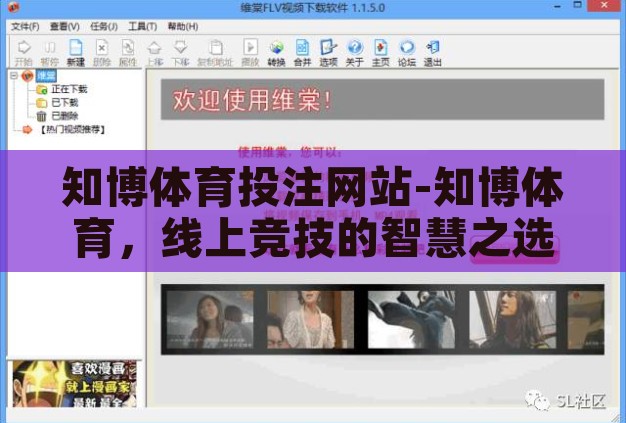This screenshot has width=626, height=423.
Task: Open 选项 (Options) from the toolbar
Action: point(329,52)
